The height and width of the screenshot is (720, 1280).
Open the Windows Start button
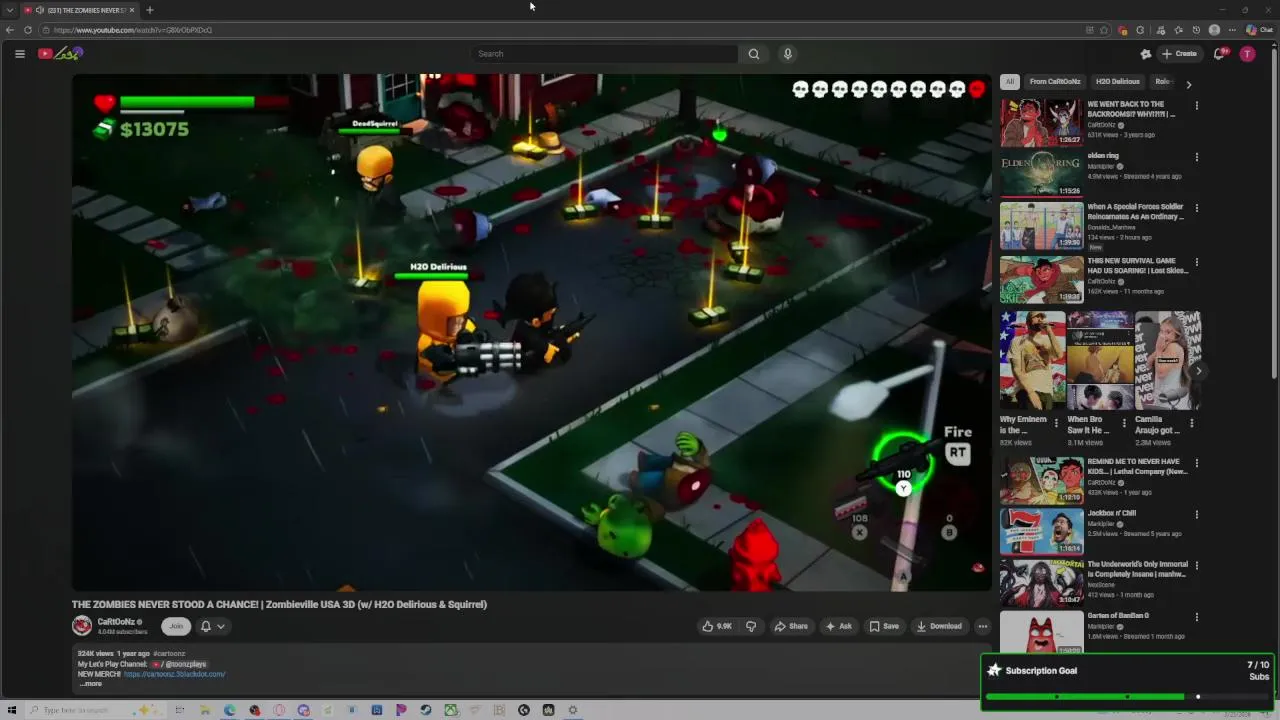(12, 710)
